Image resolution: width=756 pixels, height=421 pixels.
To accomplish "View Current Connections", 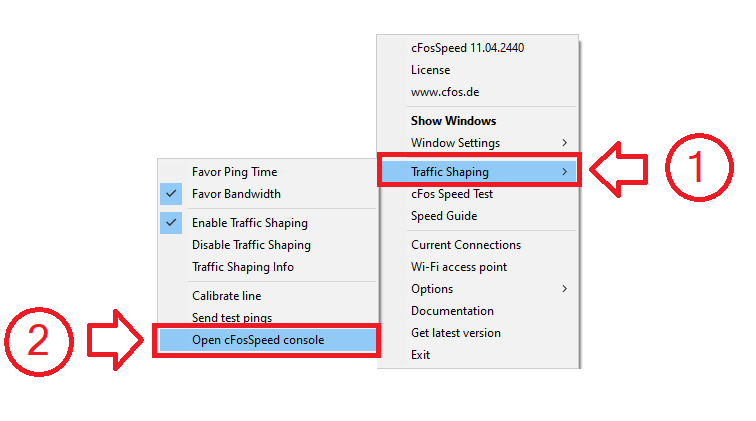I will pyautogui.click(x=465, y=245).
